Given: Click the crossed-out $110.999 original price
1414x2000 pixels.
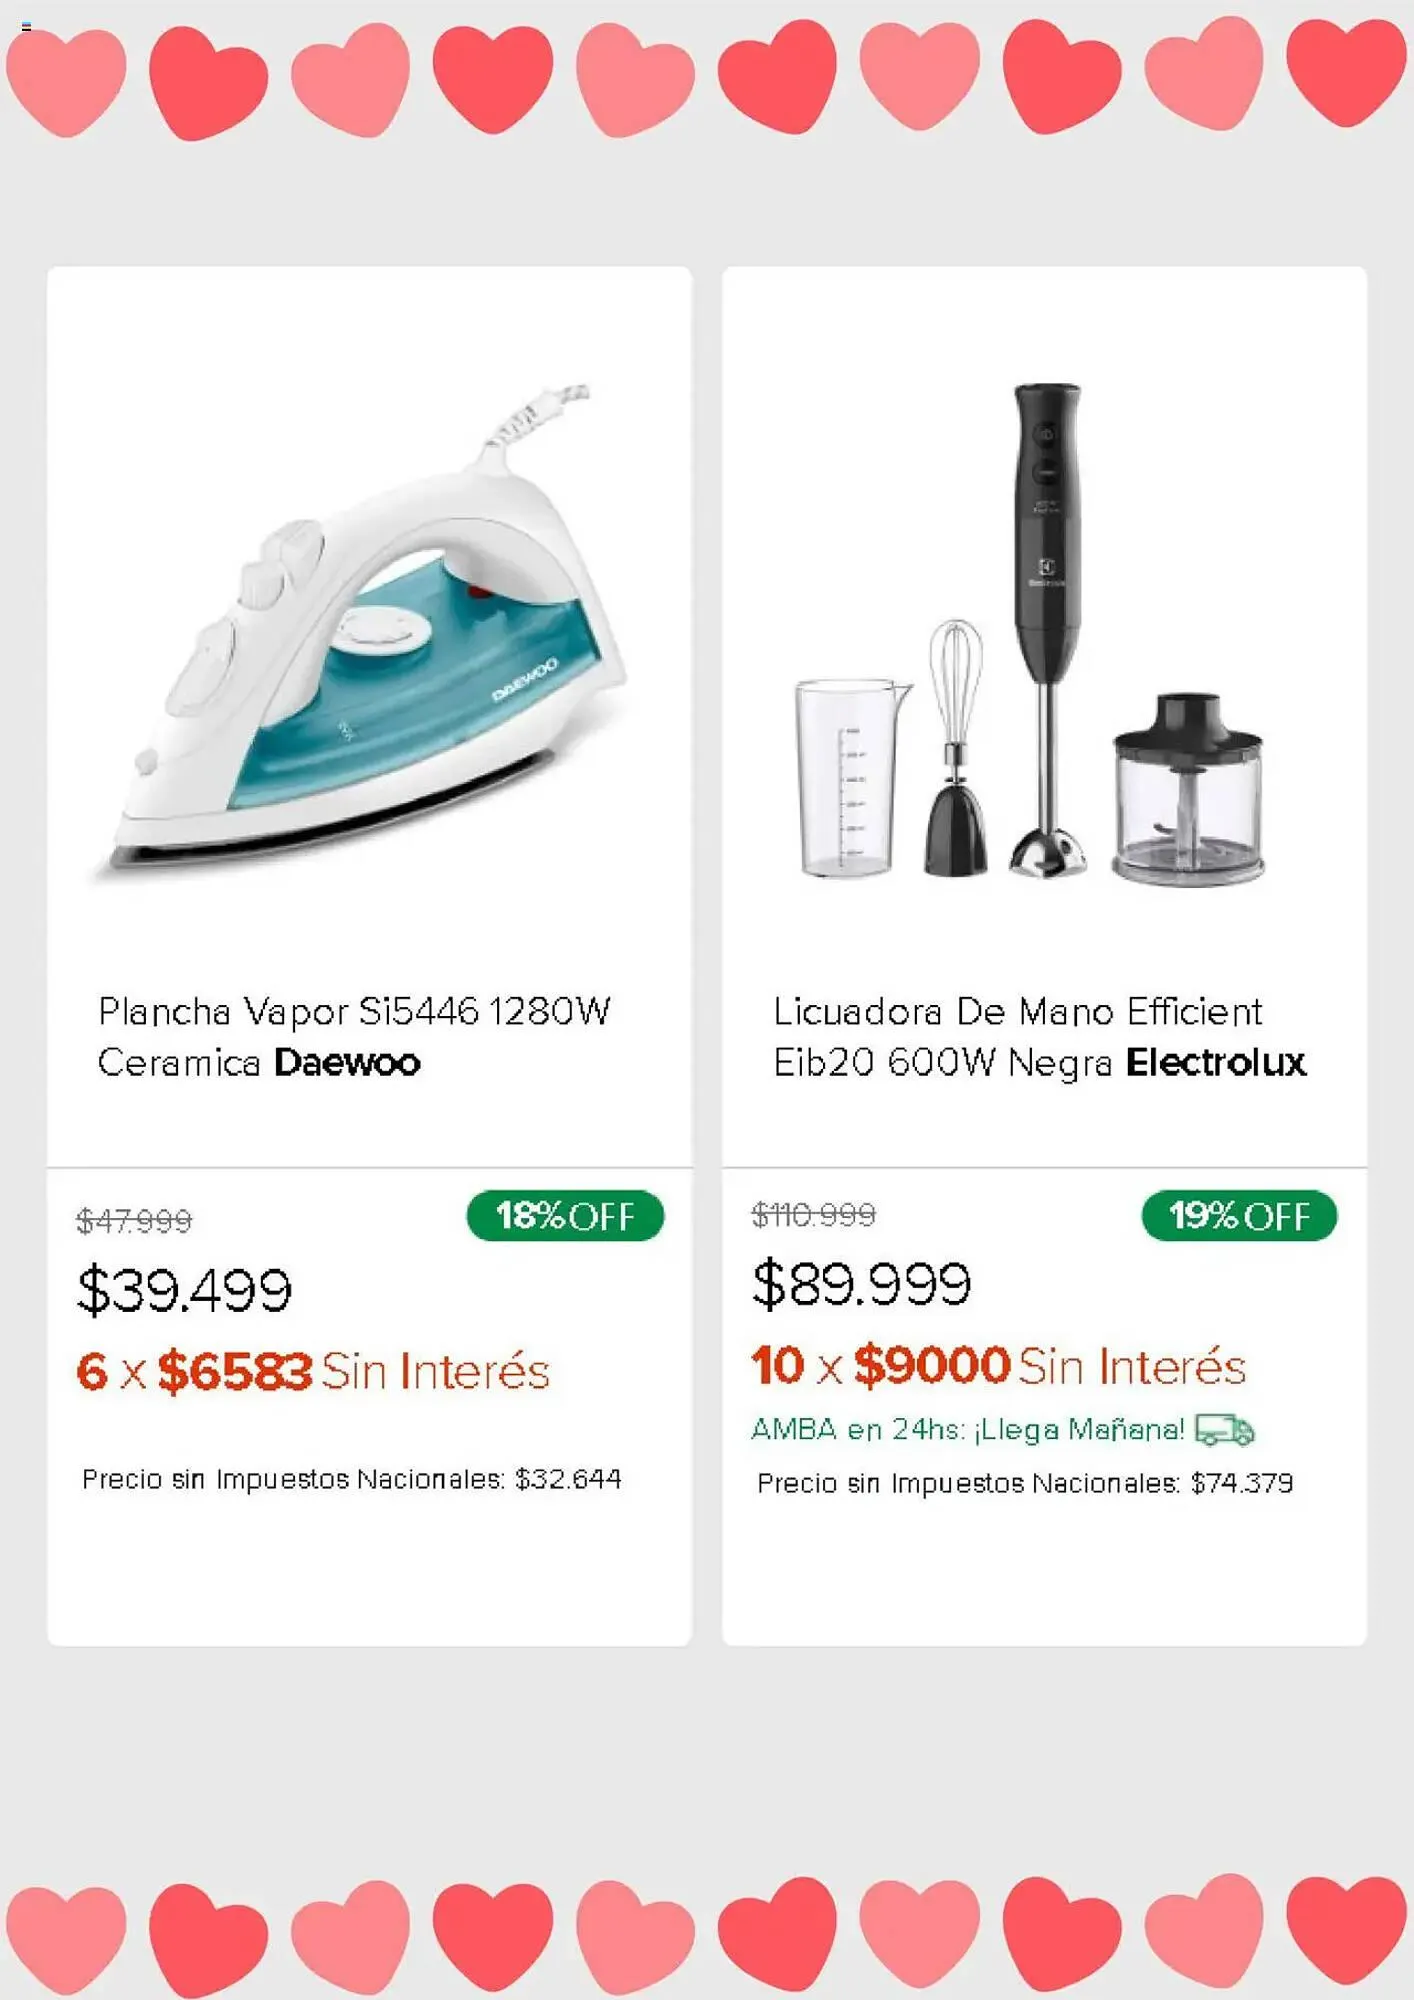Looking at the screenshot, I should pyautogui.click(x=814, y=1215).
